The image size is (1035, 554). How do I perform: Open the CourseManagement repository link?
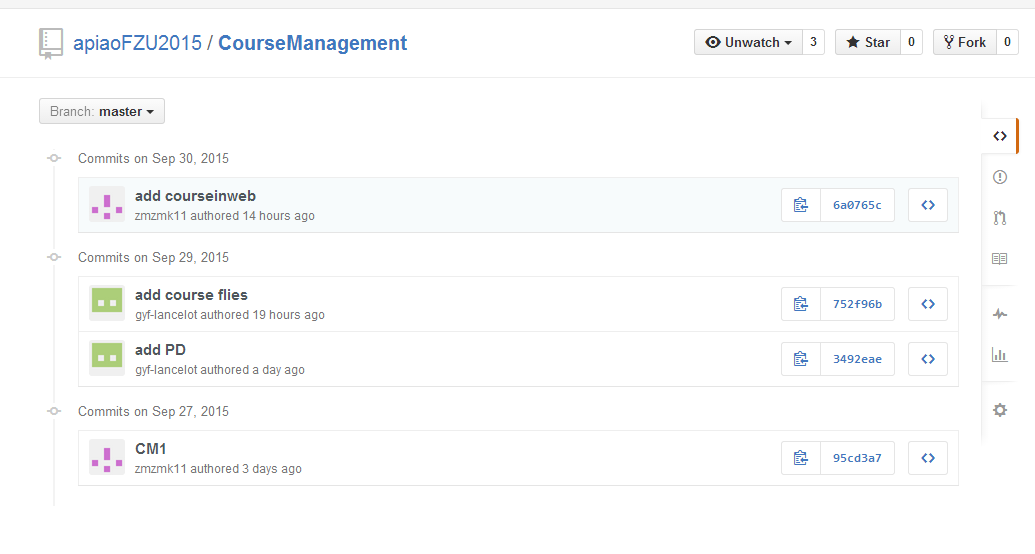tap(312, 43)
